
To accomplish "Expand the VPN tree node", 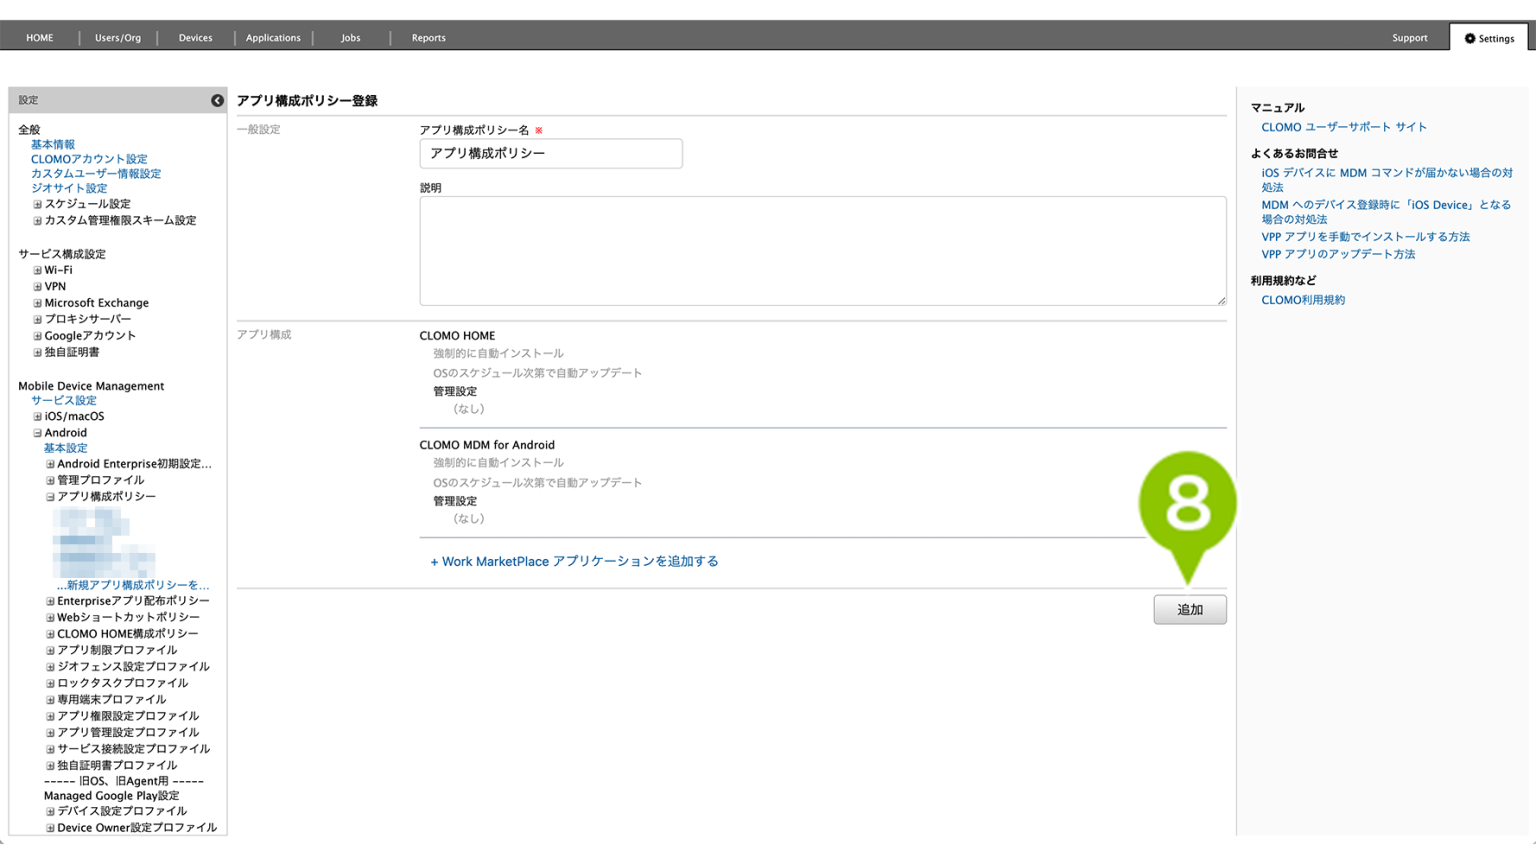I will pos(37,287).
